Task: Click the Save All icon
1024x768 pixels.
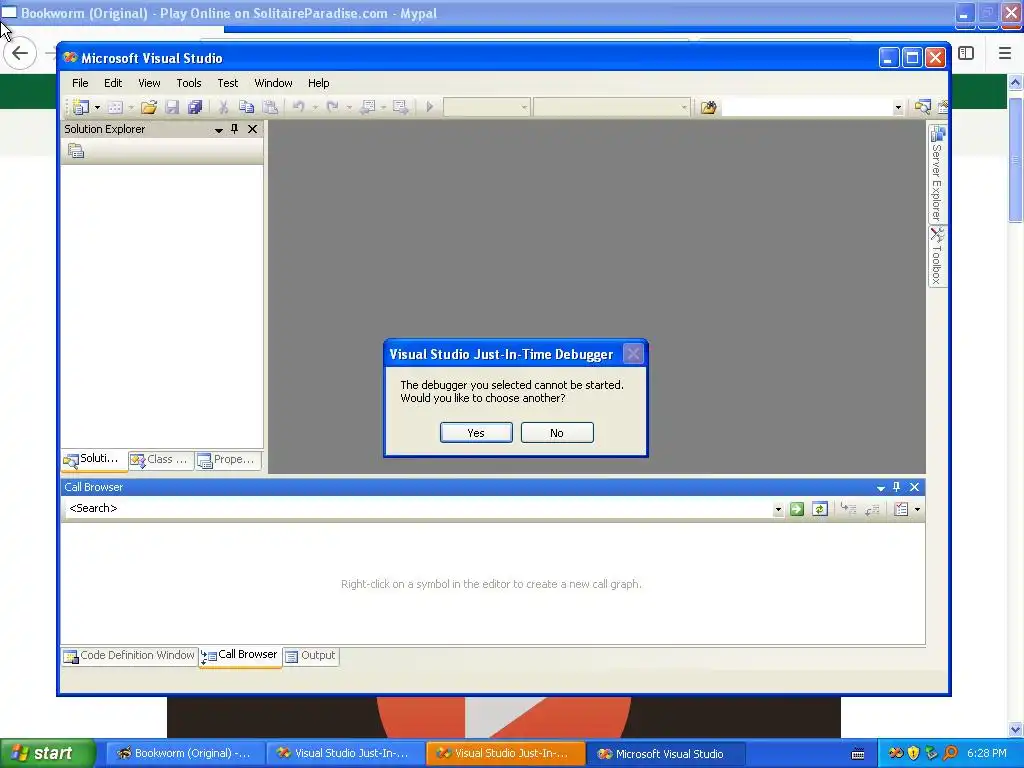Action: pyautogui.click(x=195, y=107)
